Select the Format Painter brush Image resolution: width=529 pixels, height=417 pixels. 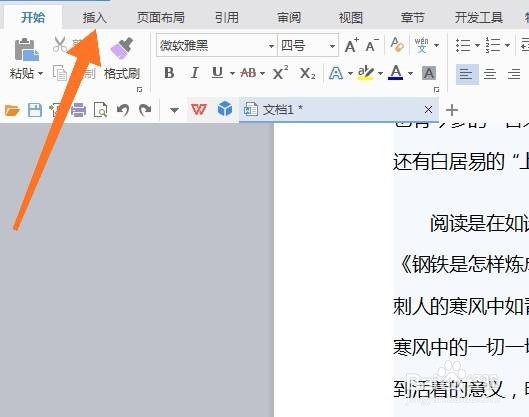pyautogui.click(x=121, y=49)
